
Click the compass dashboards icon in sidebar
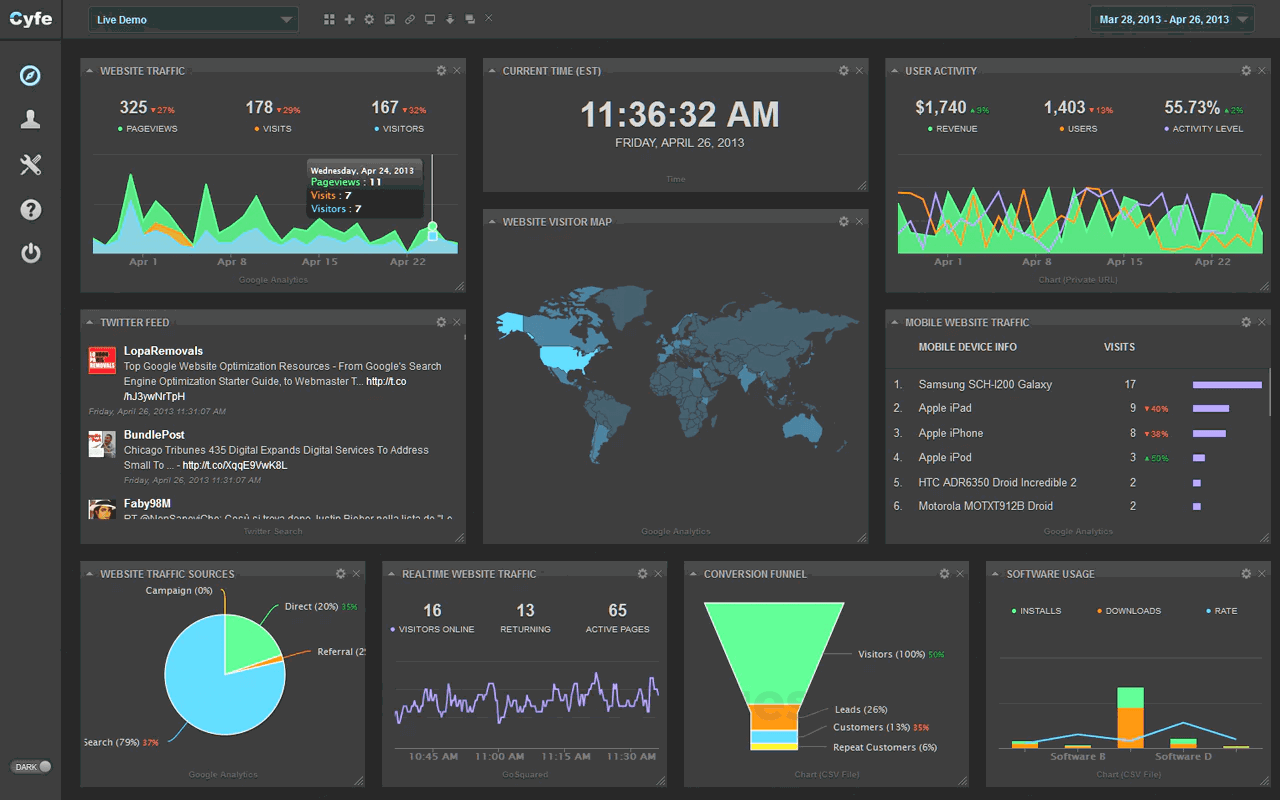click(30, 76)
